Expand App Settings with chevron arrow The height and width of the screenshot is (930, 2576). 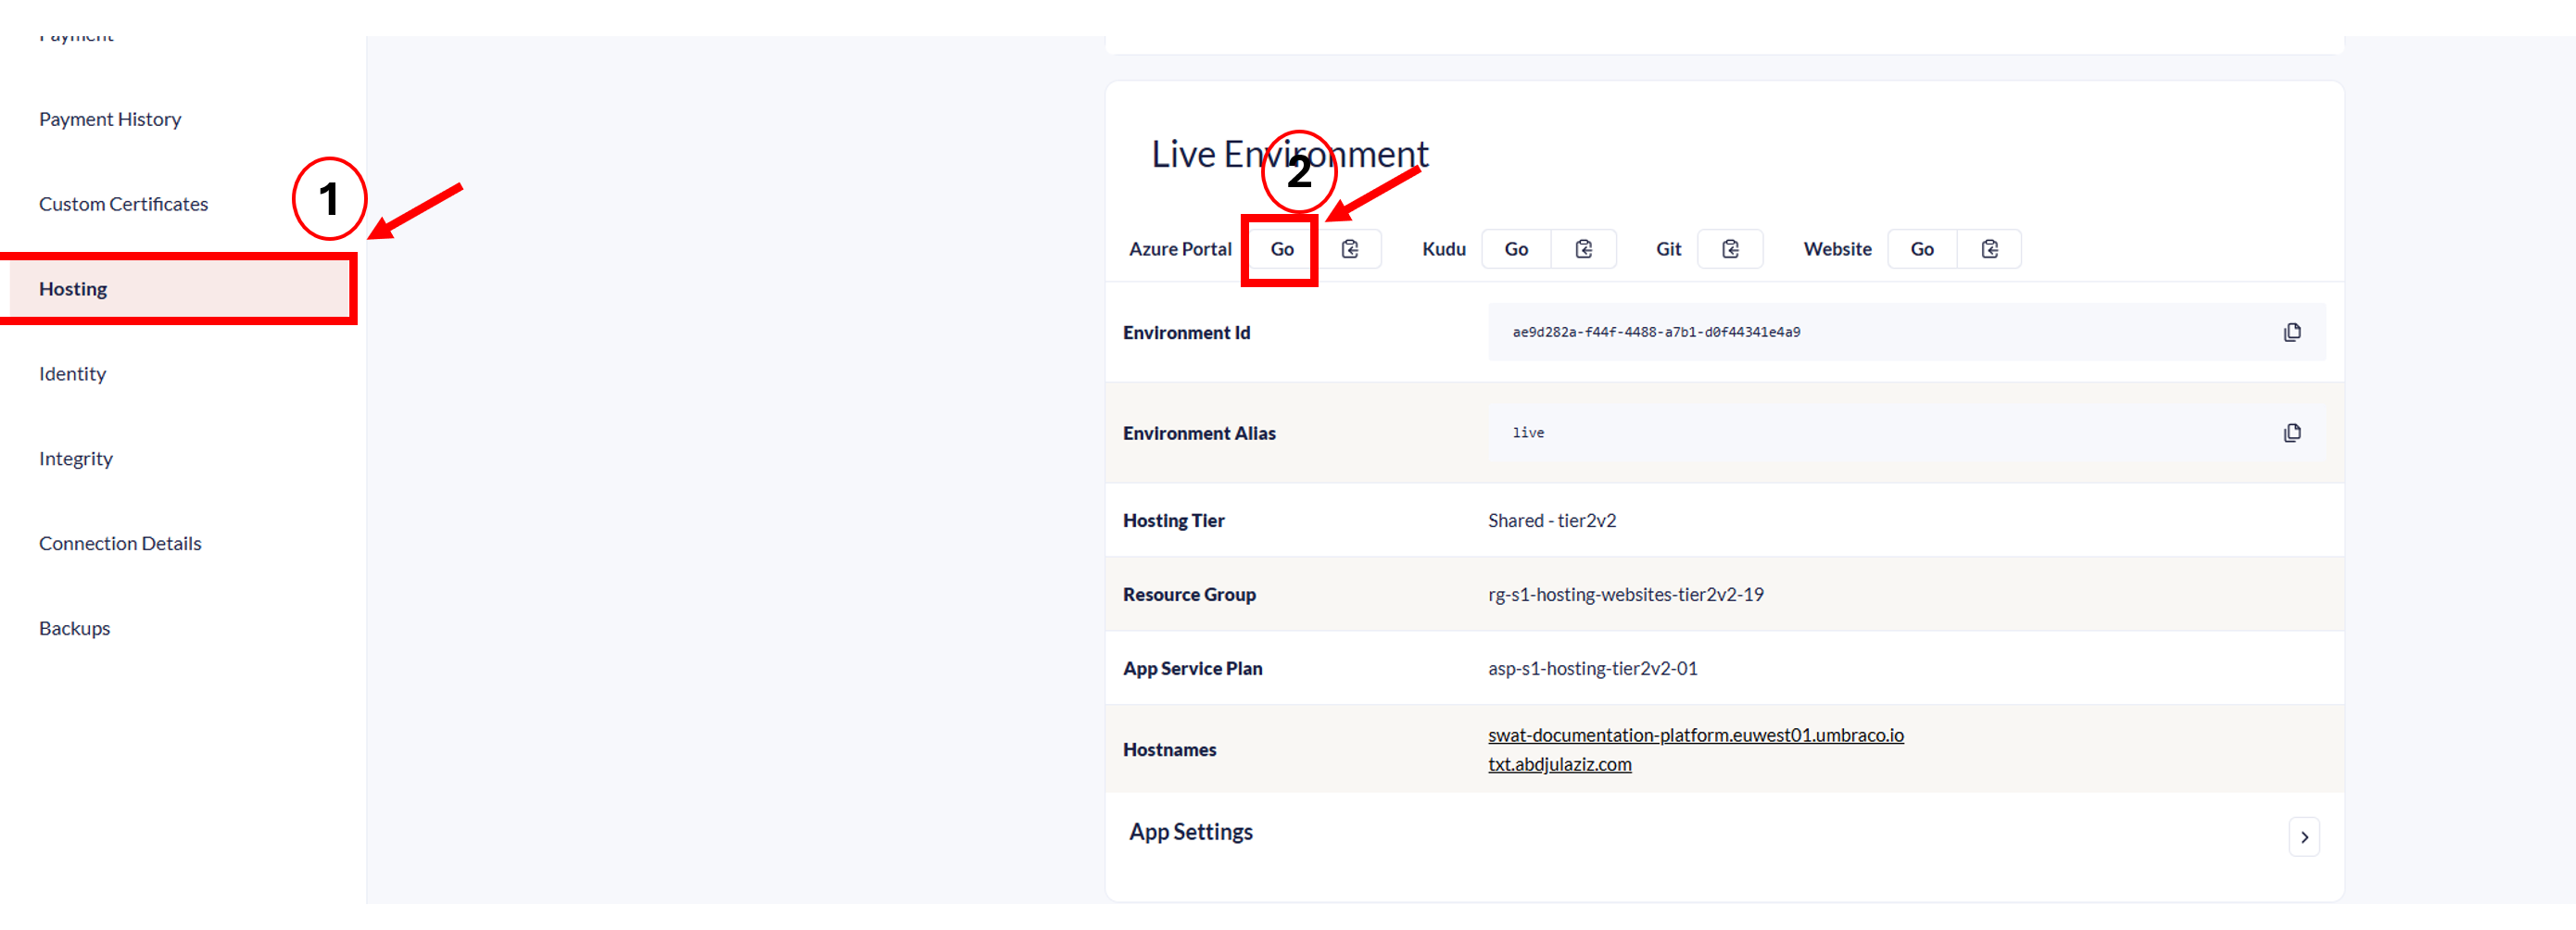click(x=2304, y=837)
